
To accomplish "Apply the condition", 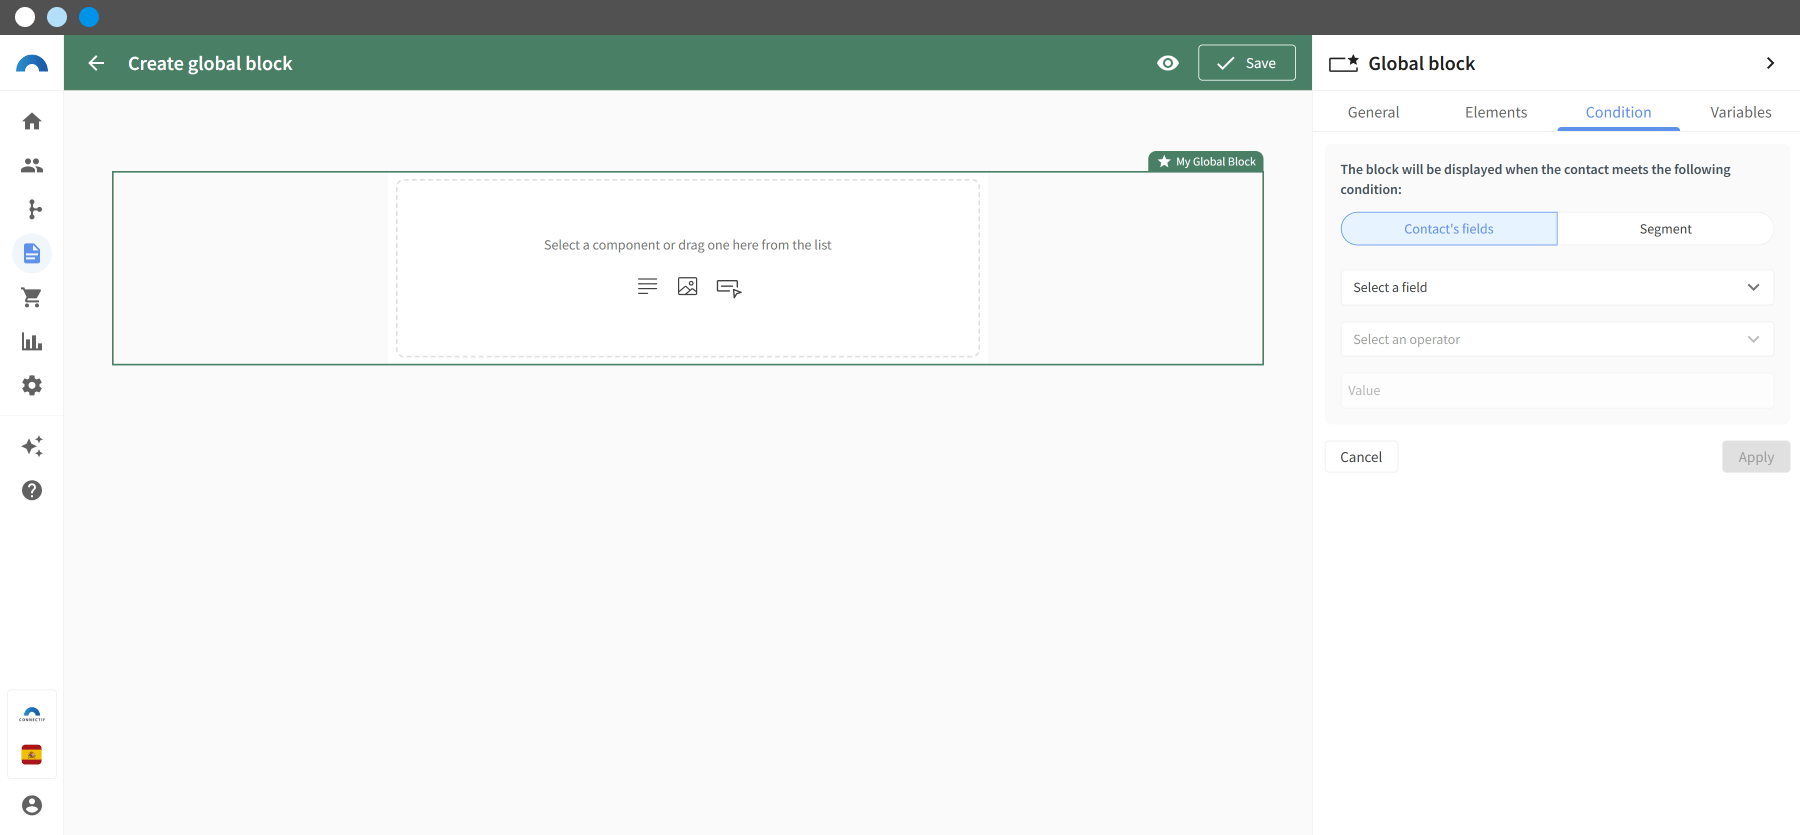I will [1756, 457].
